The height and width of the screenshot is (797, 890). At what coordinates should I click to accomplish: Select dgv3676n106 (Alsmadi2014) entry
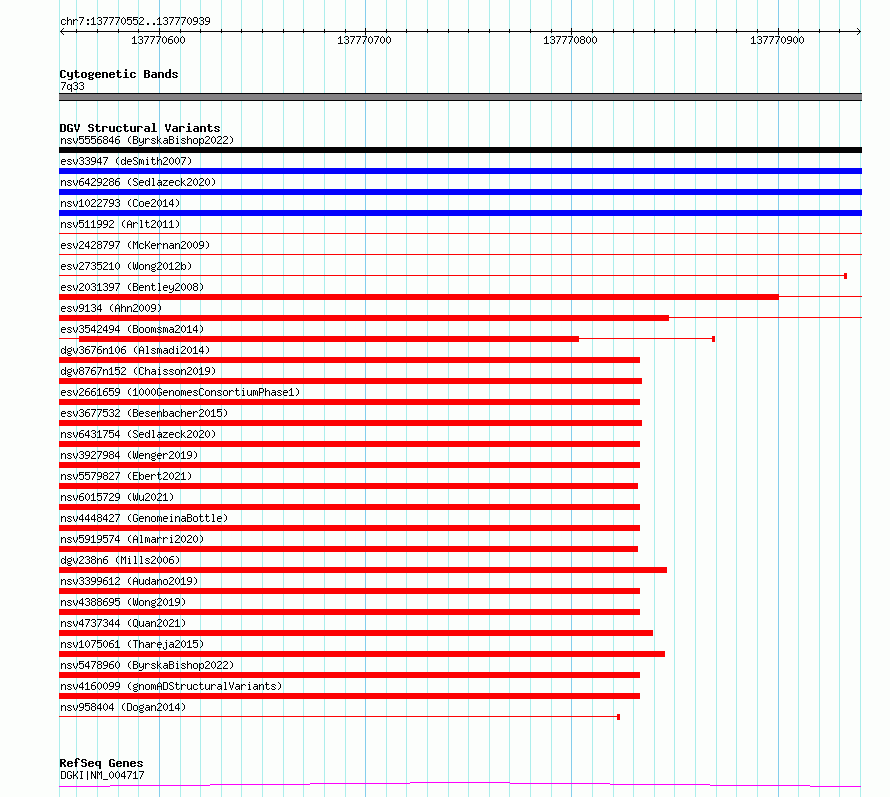(x=135, y=350)
